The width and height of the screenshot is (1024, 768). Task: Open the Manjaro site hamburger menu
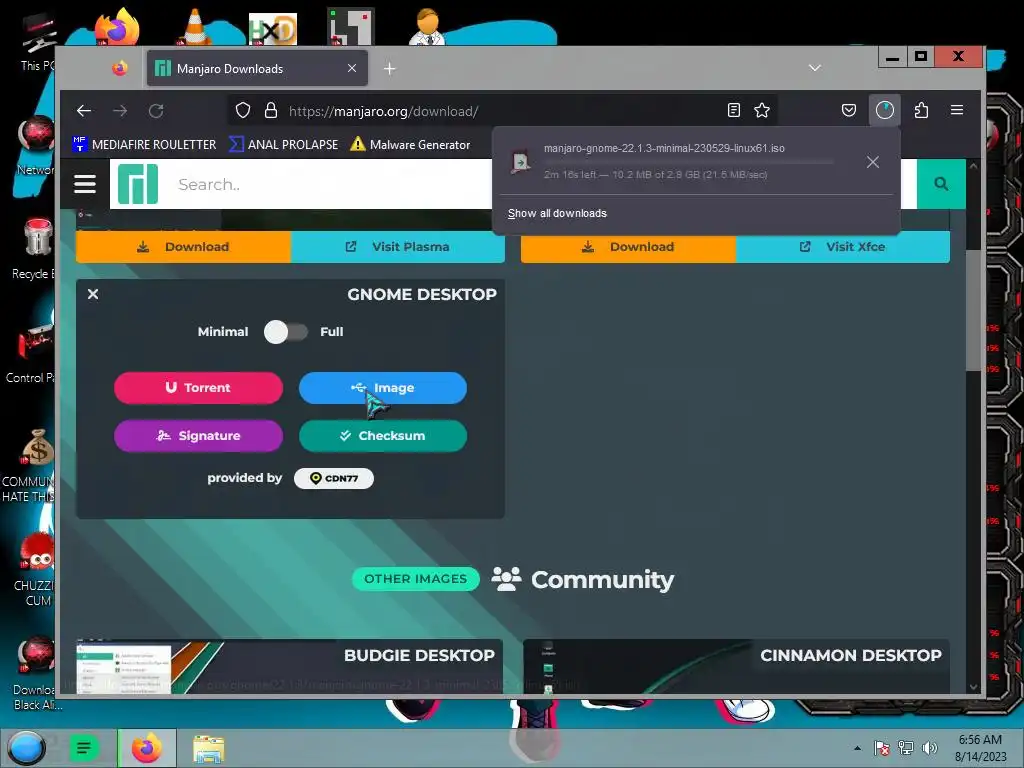[x=85, y=184]
